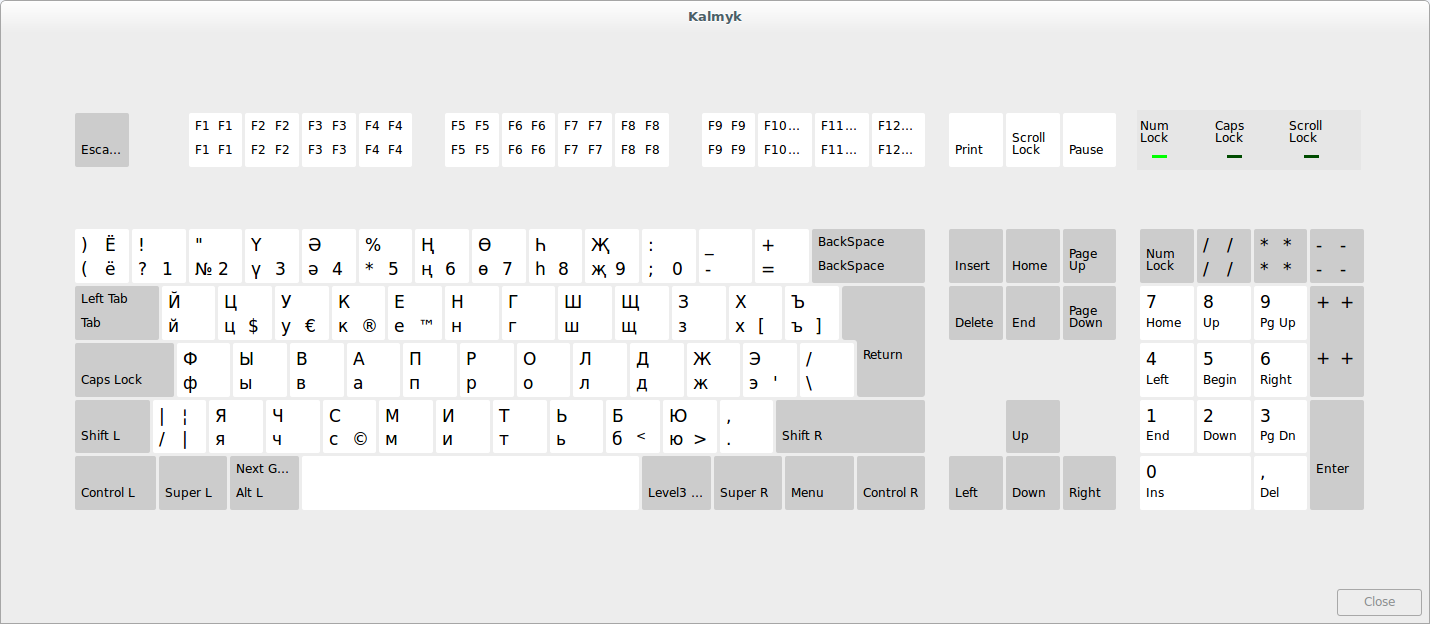Click the numpad Del comma key

pyautogui.click(x=1280, y=483)
